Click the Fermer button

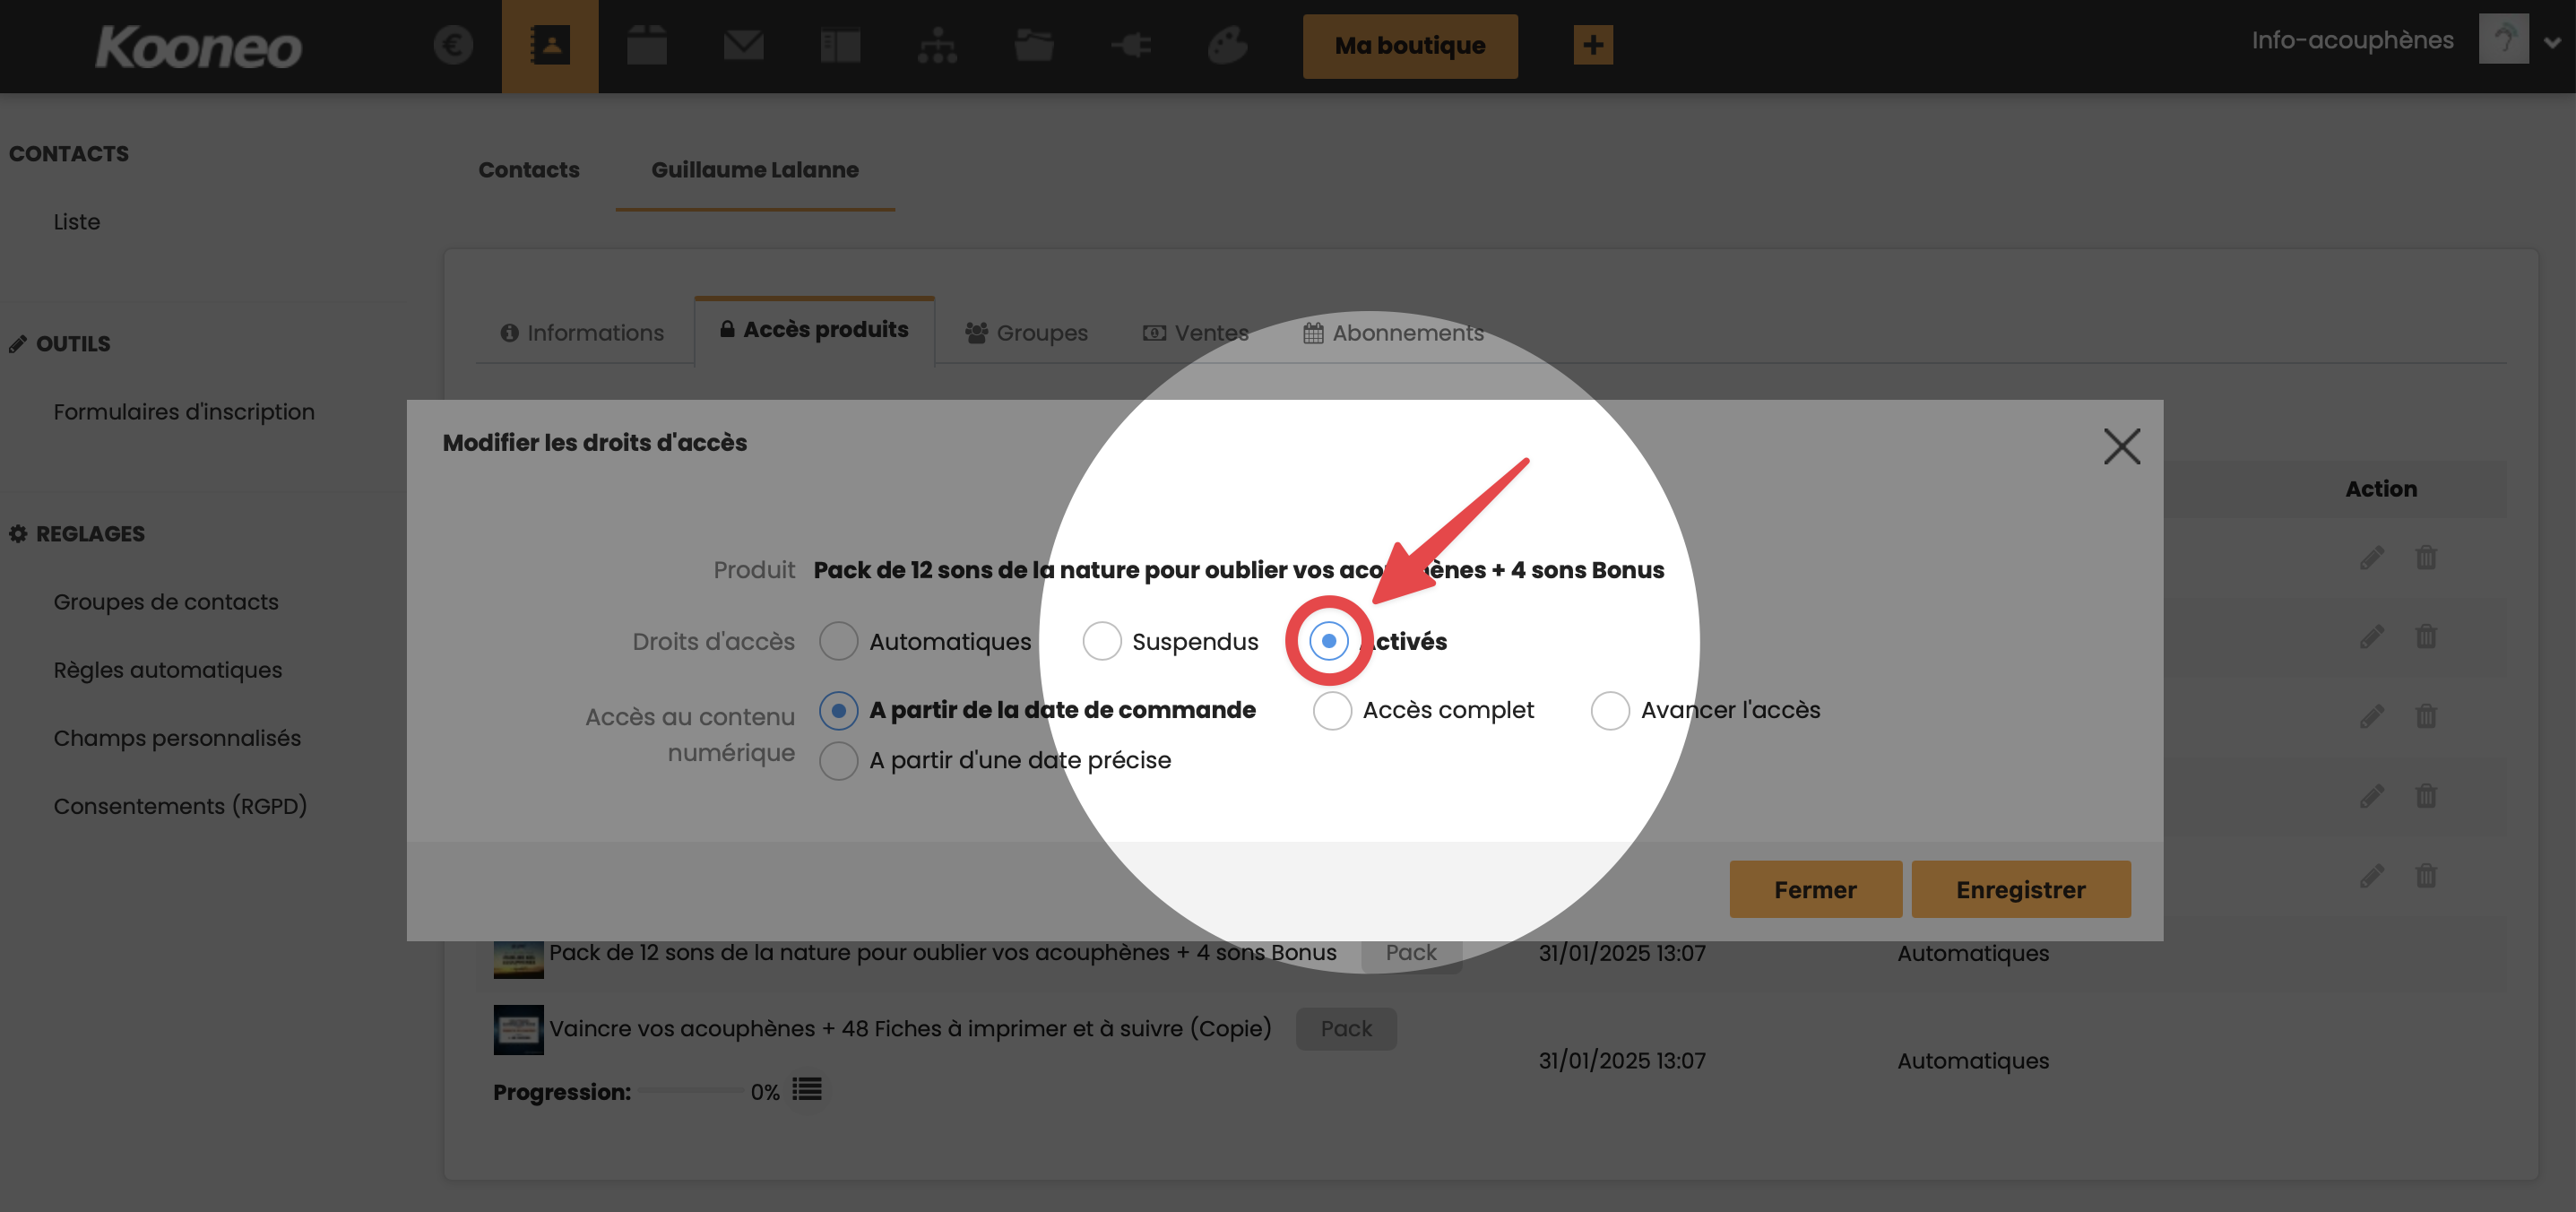coord(1816,889)
